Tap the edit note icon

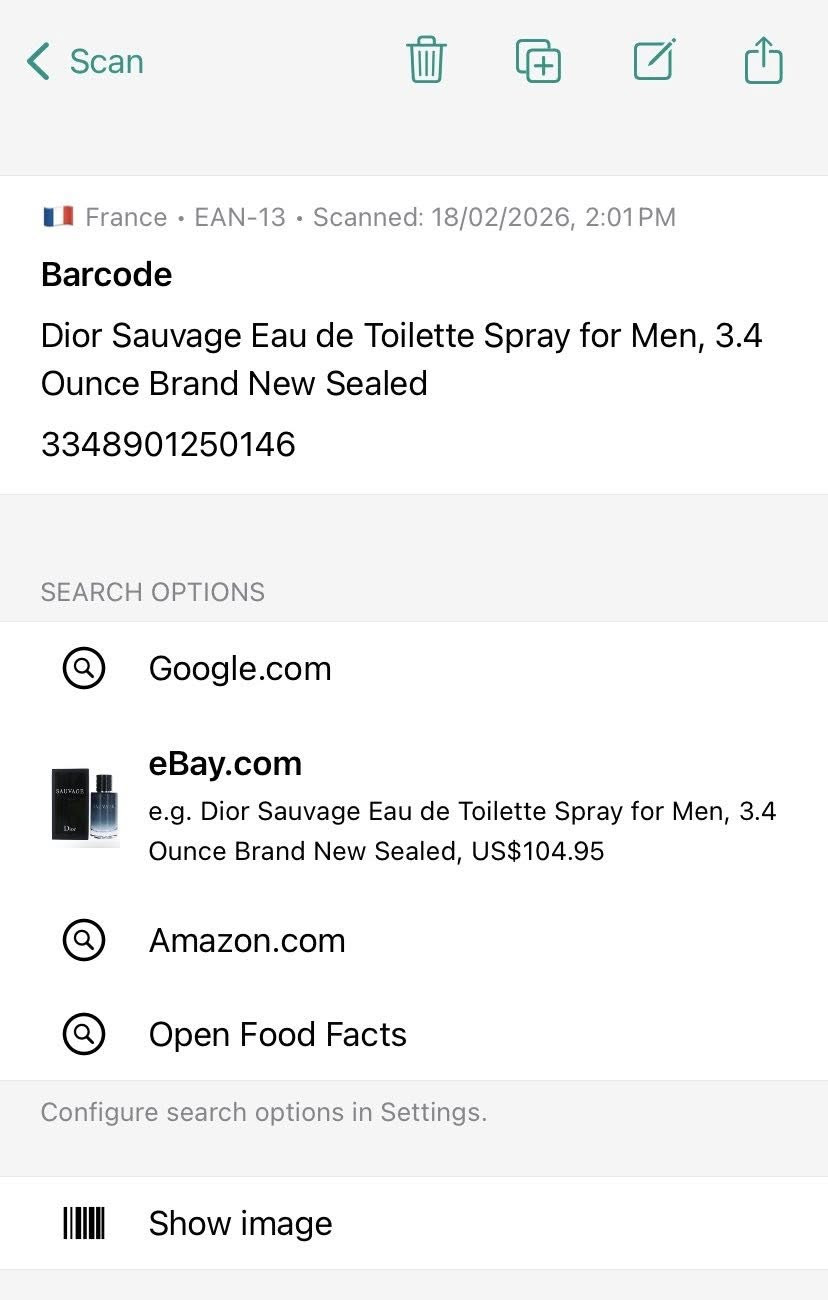point(655,61)
